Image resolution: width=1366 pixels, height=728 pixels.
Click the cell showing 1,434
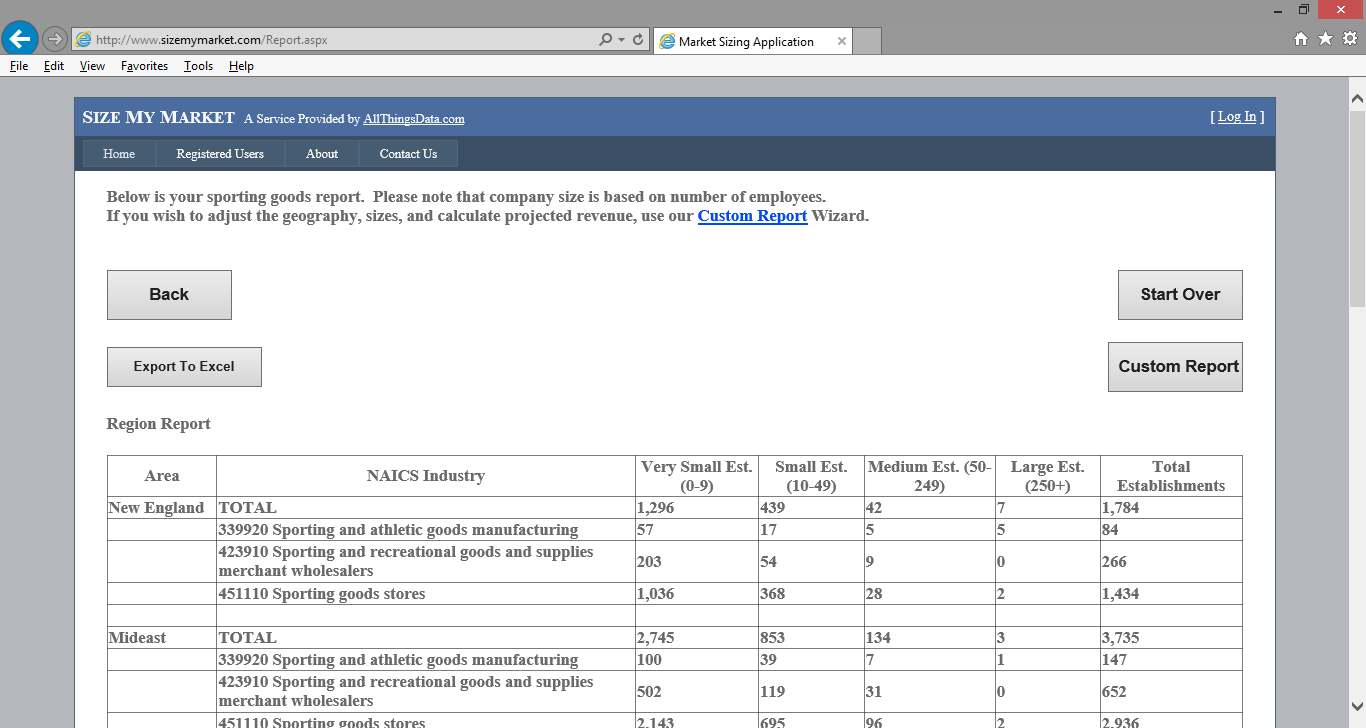coord(1171,594)
